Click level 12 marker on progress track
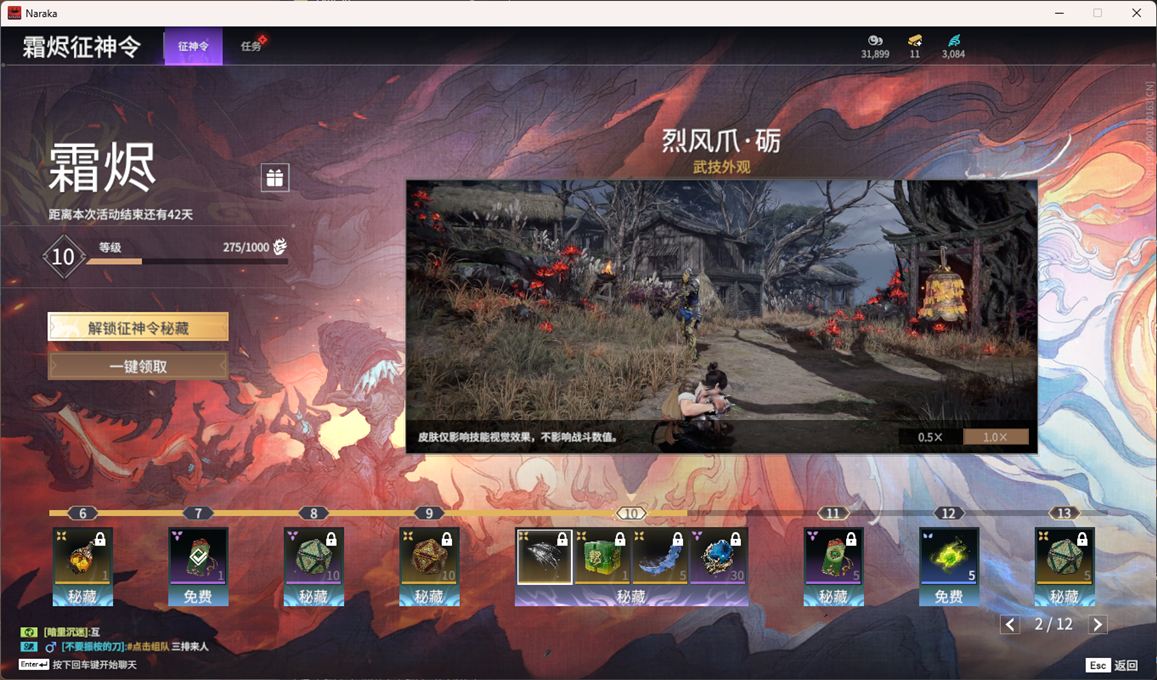 949,513
